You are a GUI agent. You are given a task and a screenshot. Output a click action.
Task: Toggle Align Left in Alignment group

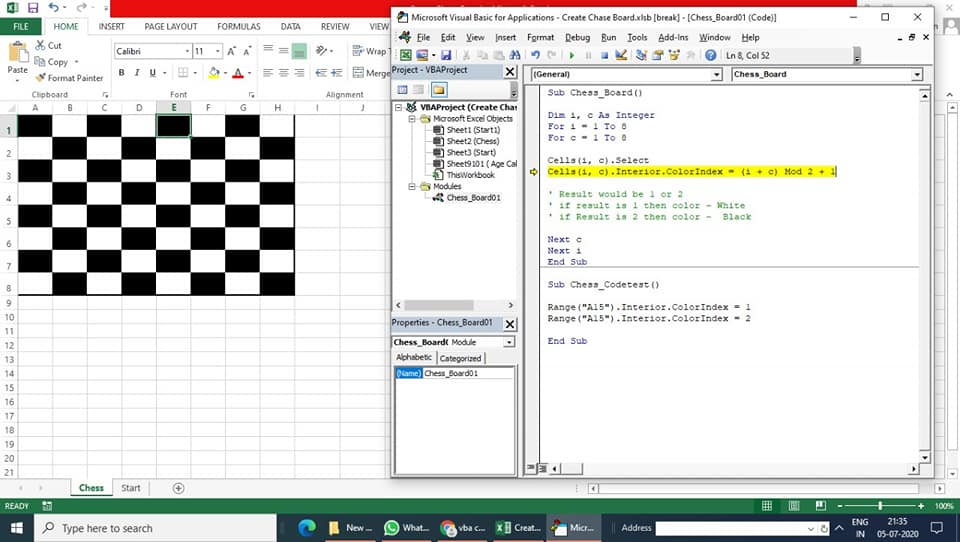268,73
